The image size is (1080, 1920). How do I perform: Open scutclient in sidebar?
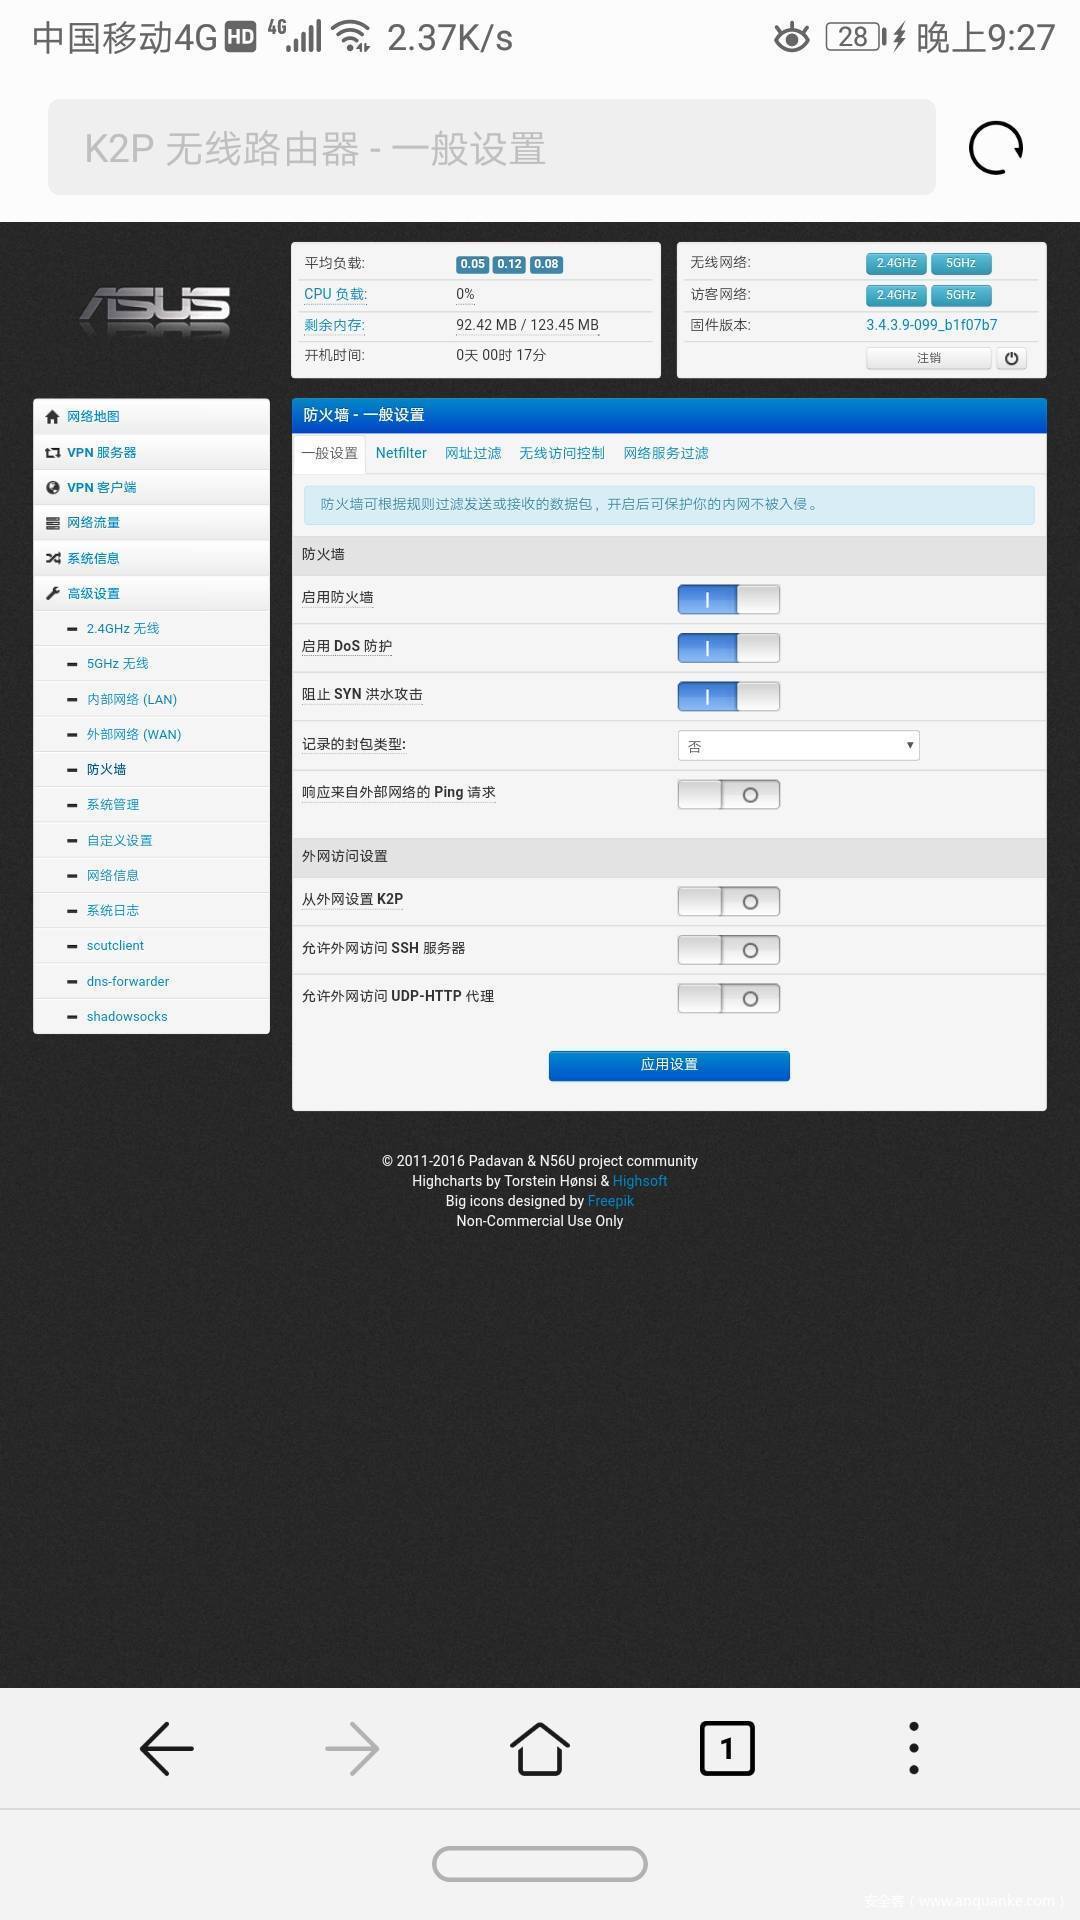pos(152,945)
